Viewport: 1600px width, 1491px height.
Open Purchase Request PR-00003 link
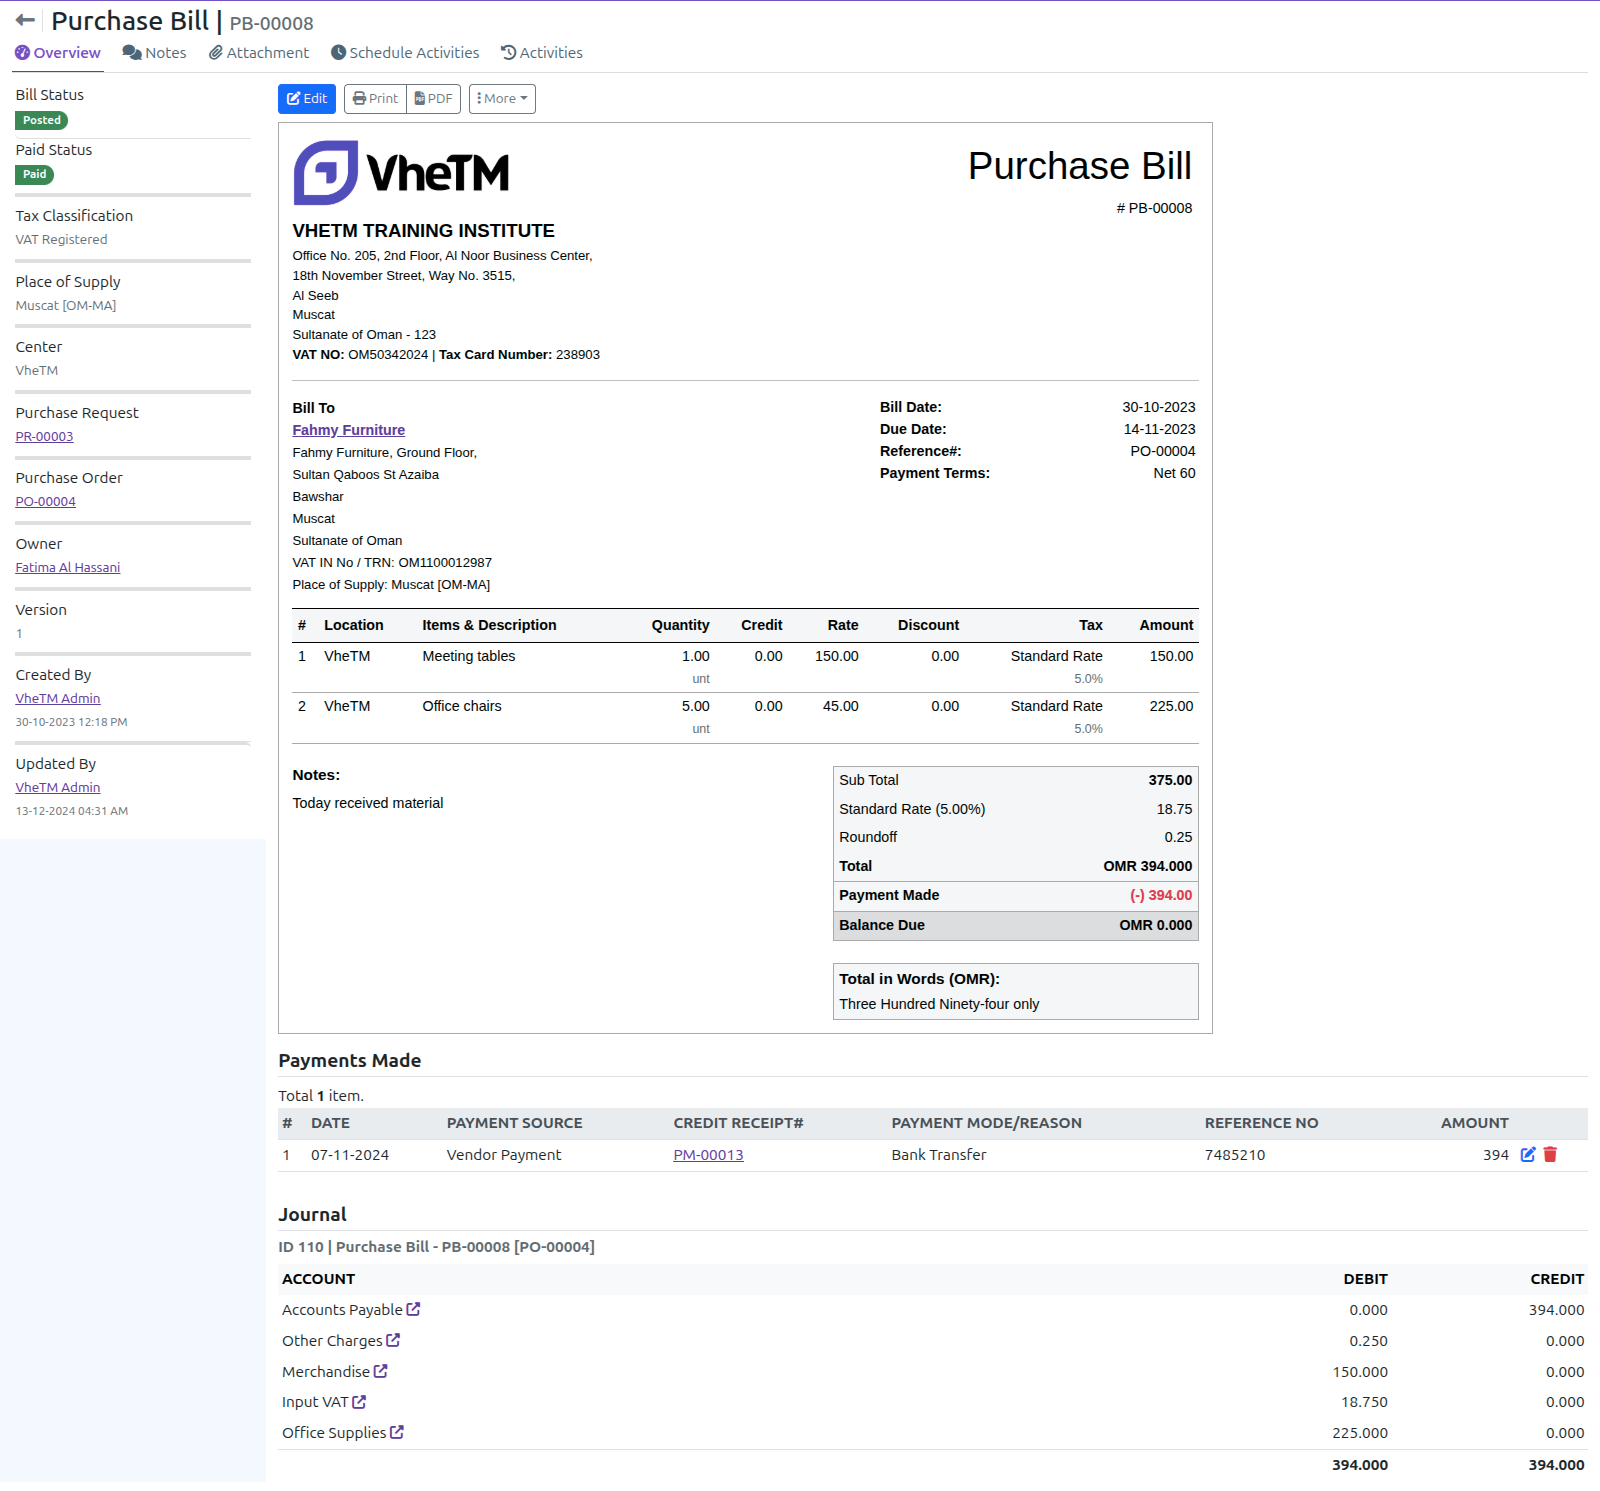coord(44,437)
